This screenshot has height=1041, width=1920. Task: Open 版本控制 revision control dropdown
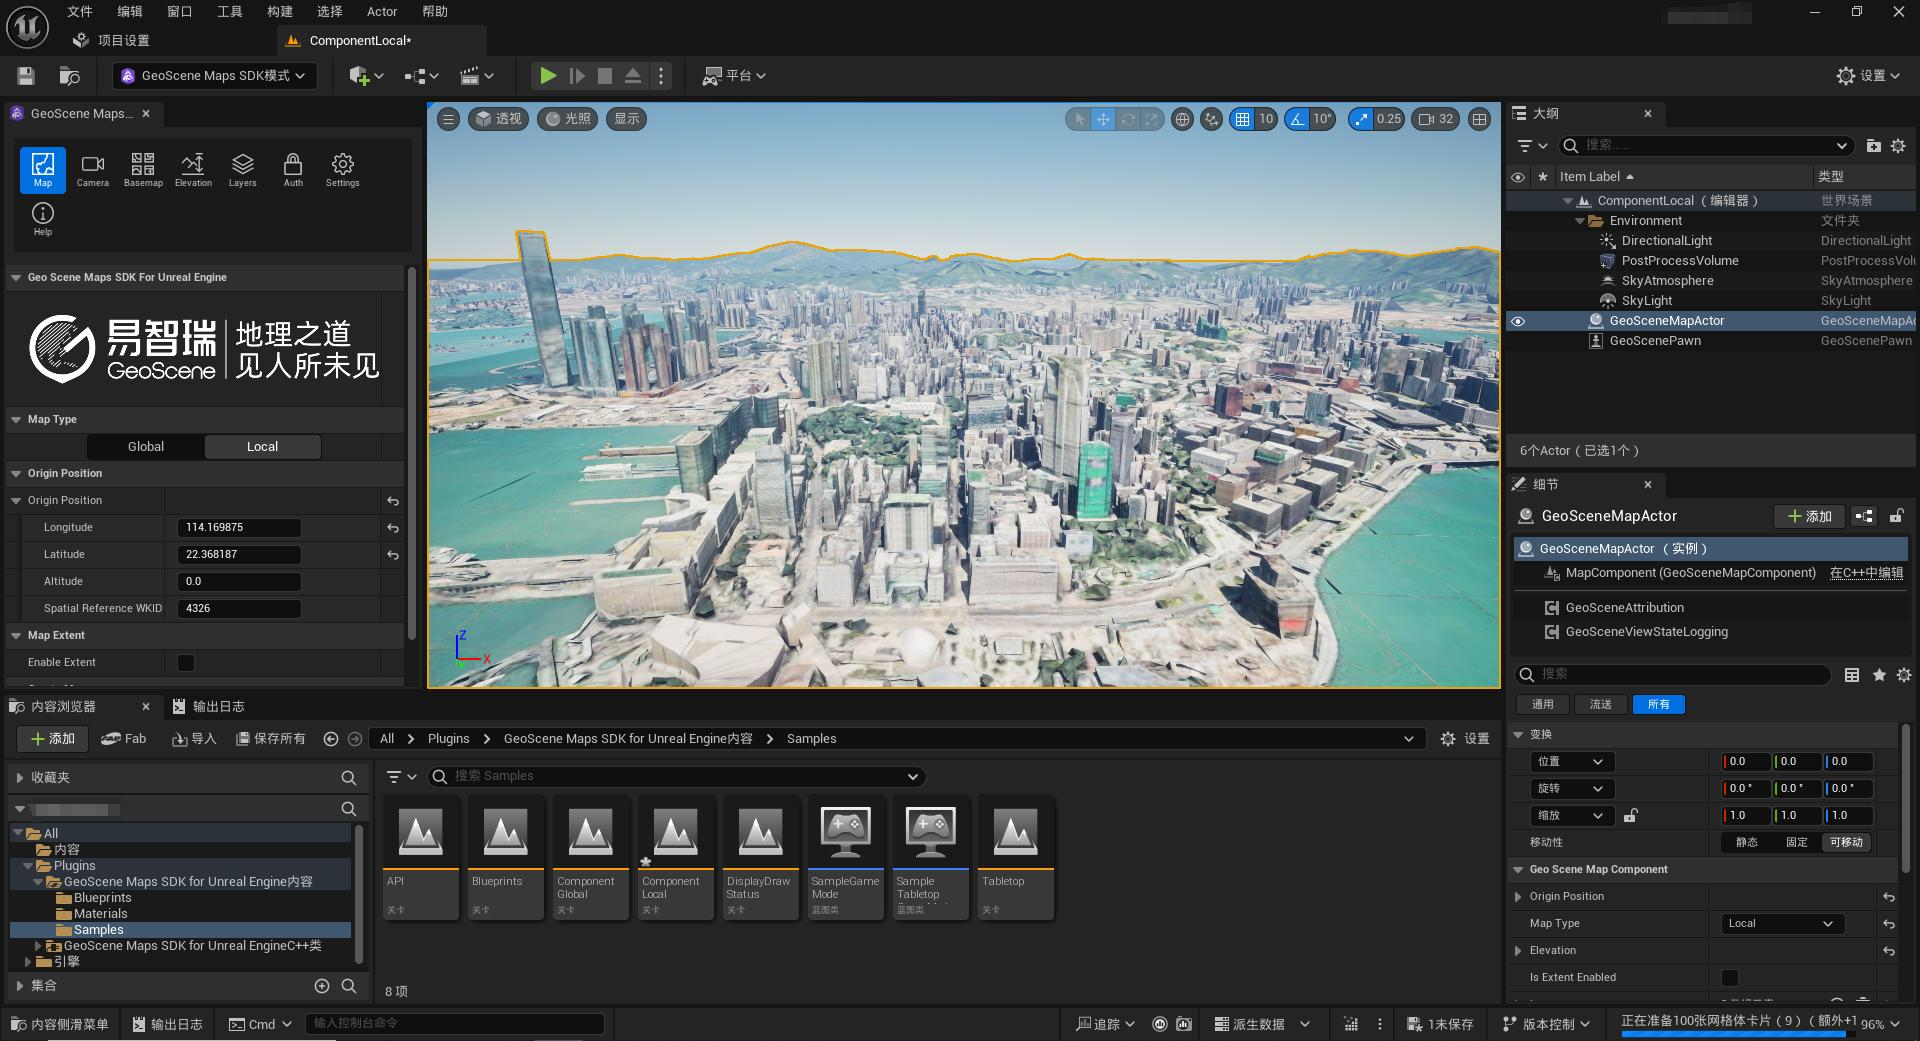coord(1546,1024)
